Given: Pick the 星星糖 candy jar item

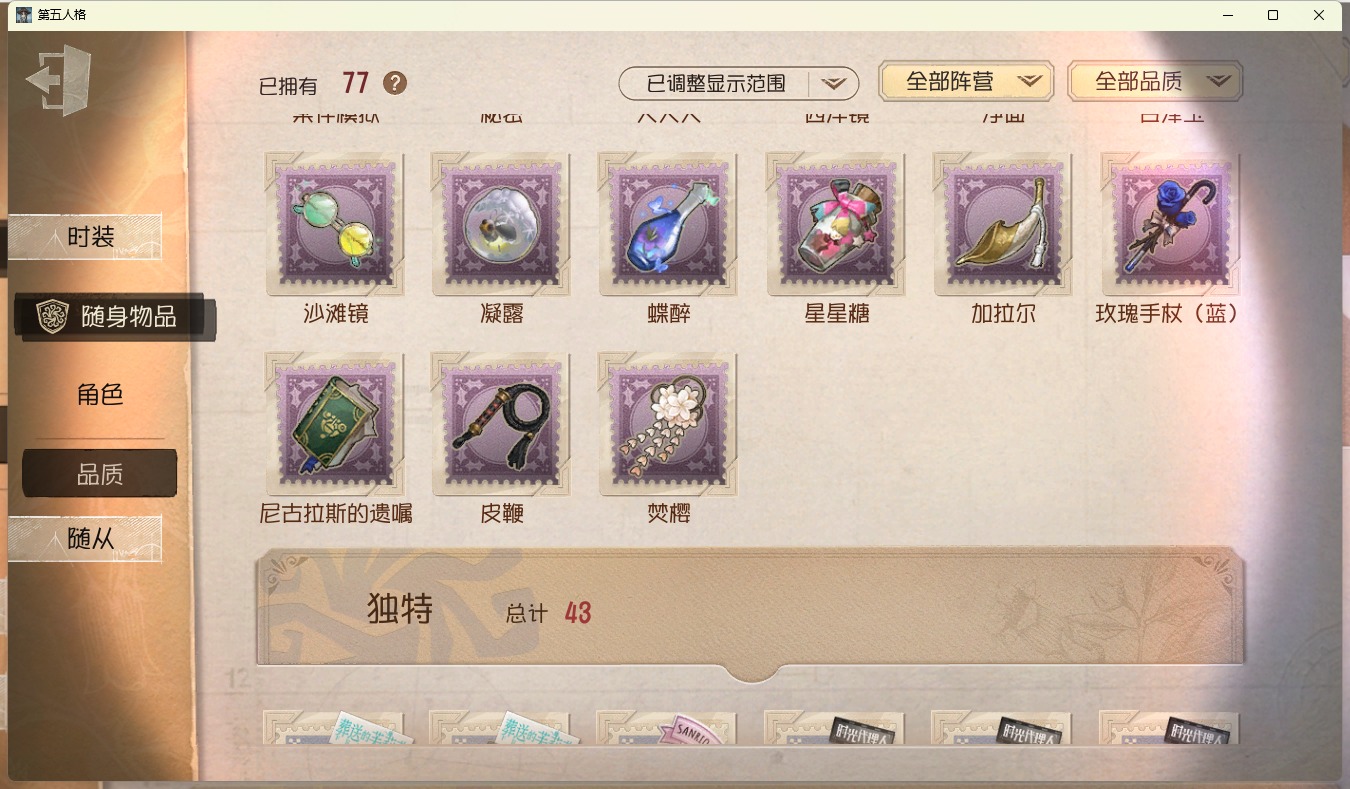Looking at the screenshot, I should pyautogui.click(x=836, y=225).
